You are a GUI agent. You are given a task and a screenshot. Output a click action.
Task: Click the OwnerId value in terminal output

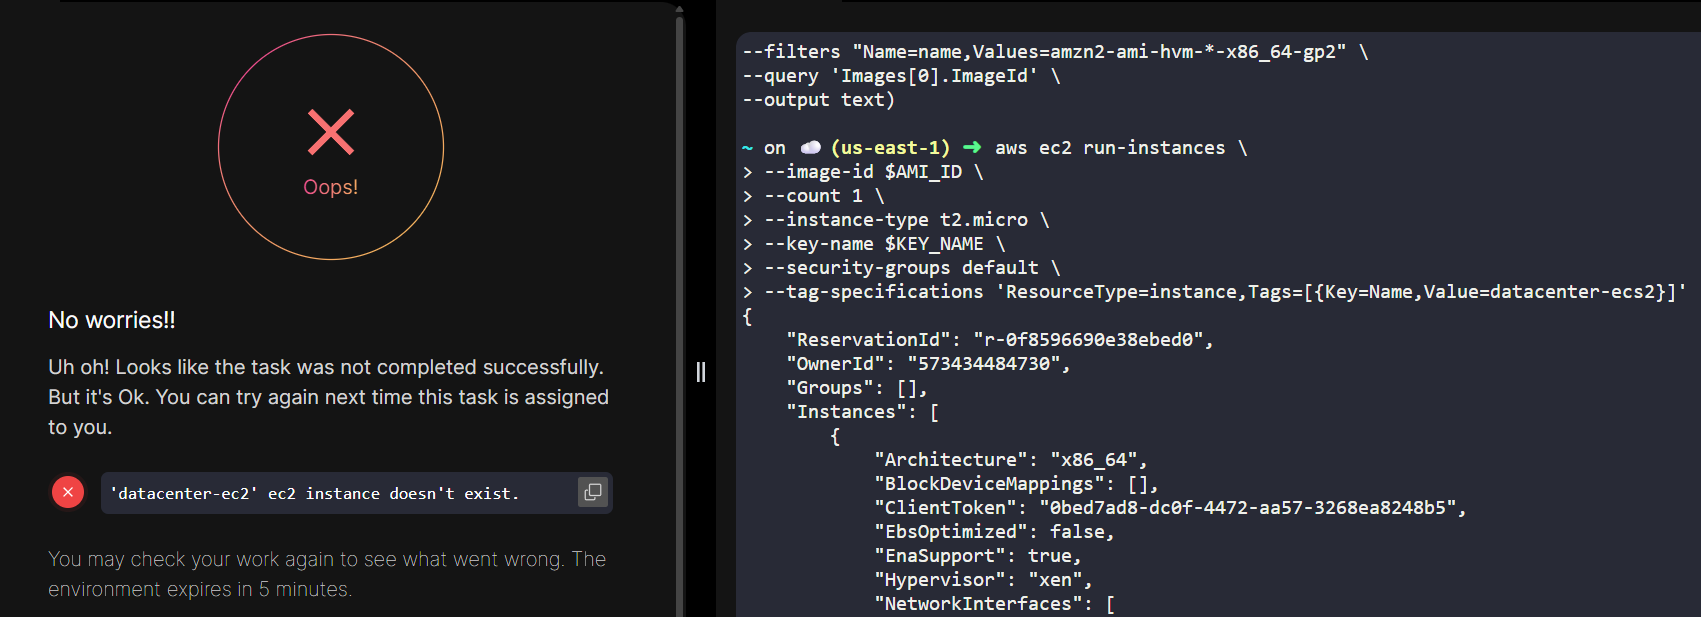(988, 364)
